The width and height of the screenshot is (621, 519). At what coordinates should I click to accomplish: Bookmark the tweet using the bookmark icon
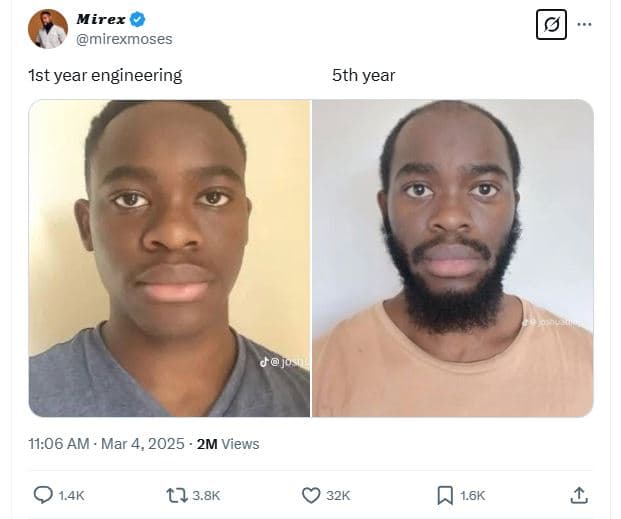coord(445,495)
